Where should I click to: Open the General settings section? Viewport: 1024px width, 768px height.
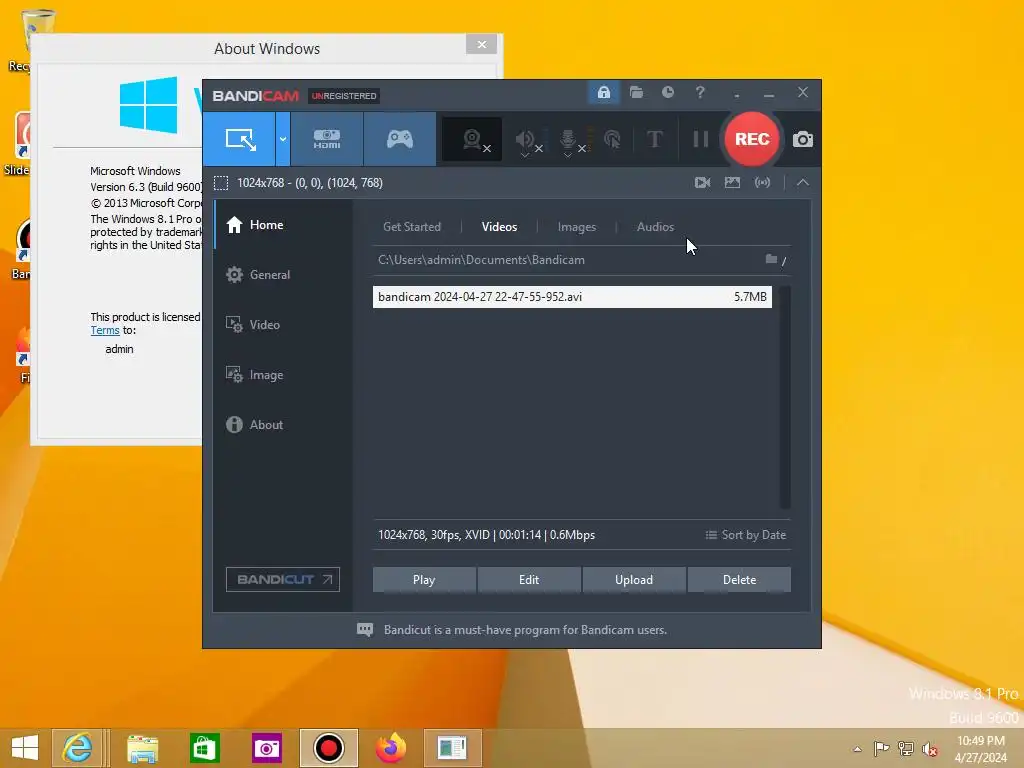coord(283,275)
